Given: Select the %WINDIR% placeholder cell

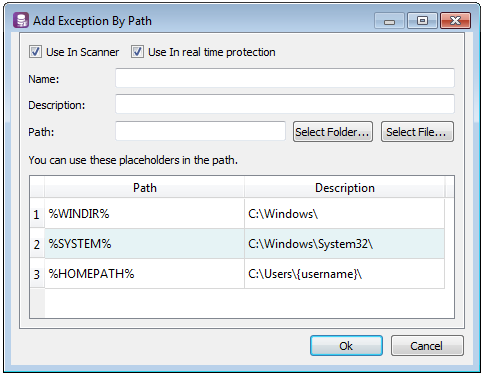Looking at the screenshot, I should (145, 214).
